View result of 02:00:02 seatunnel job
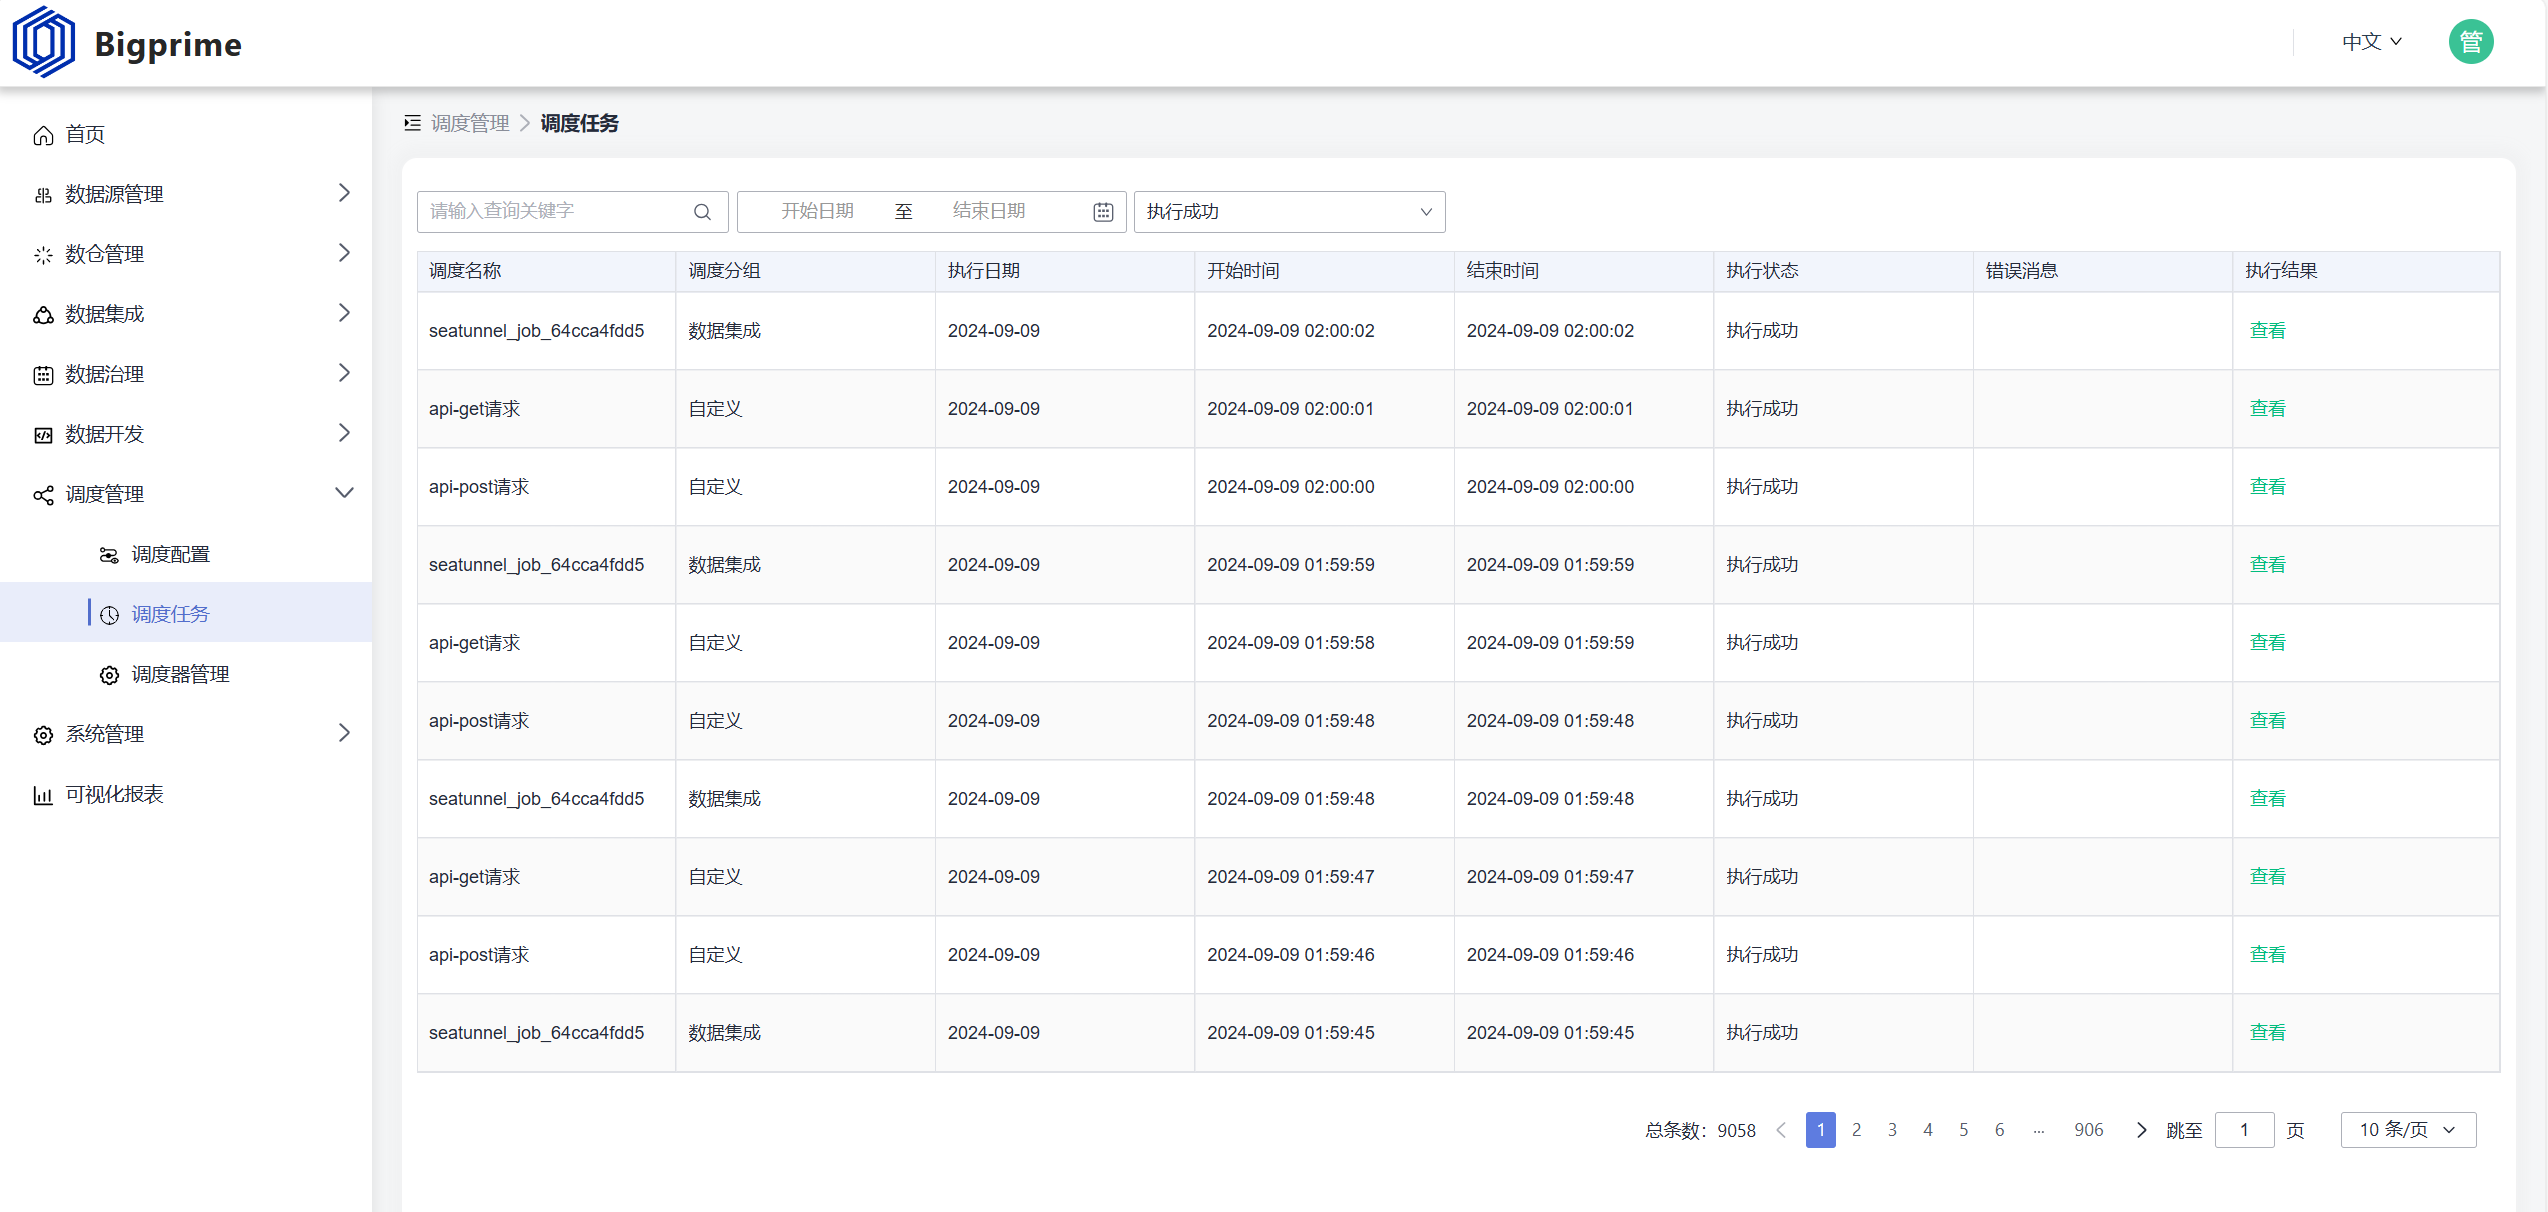Viewport: 2548px width, 1212px height. [2267, 331]
